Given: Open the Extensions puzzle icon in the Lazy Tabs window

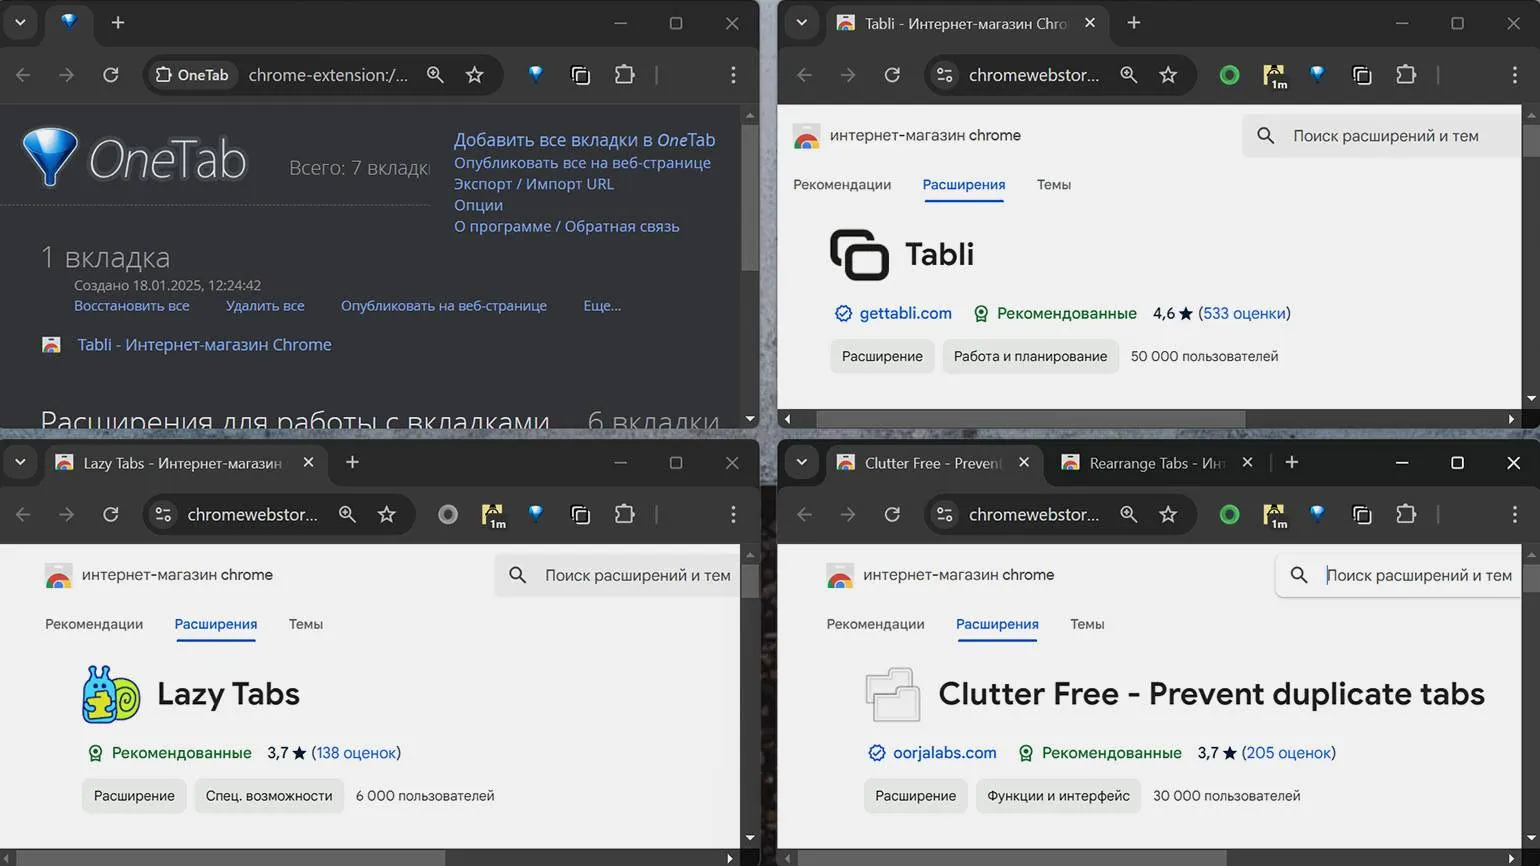Looking at the screenshot, I should pyautogui.click(x=624, y=514).
